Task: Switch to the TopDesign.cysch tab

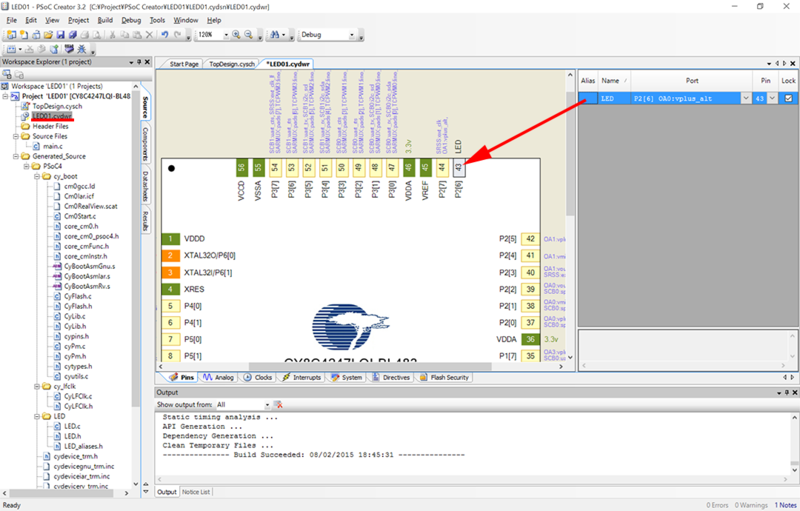Action: [x=232, y=64]
